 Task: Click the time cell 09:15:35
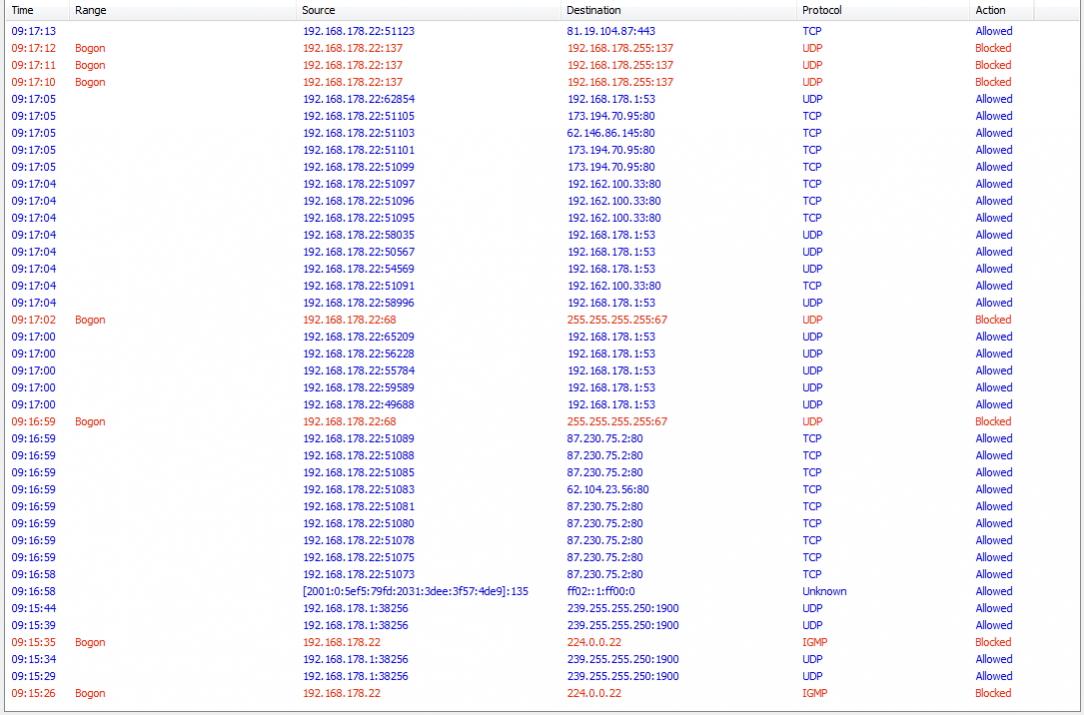[x=33, y=642]
